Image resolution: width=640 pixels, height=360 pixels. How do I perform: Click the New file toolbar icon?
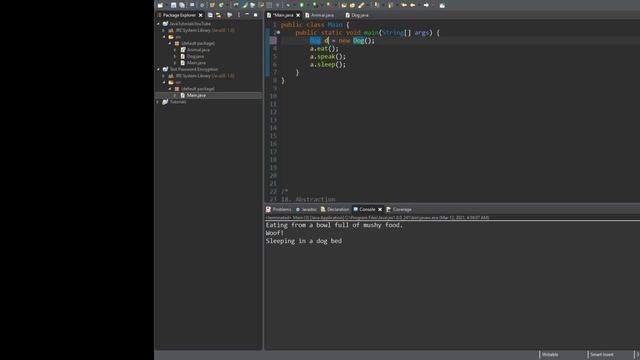[x=160, y=5]
